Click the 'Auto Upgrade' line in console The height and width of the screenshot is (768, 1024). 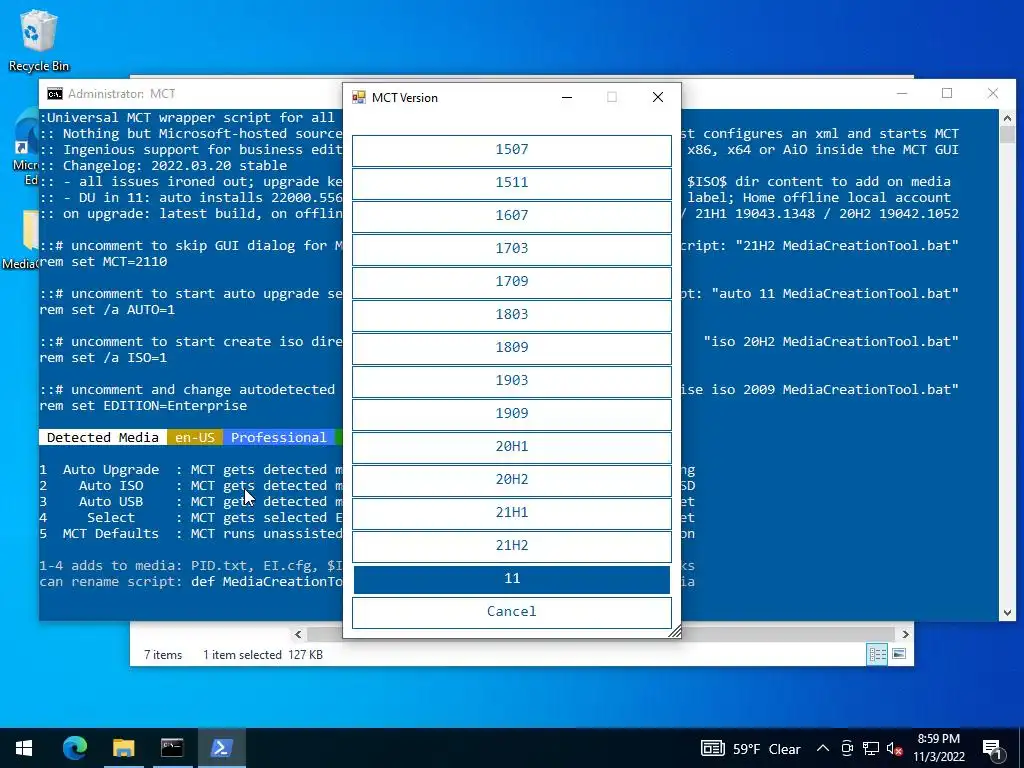[191, 470]
